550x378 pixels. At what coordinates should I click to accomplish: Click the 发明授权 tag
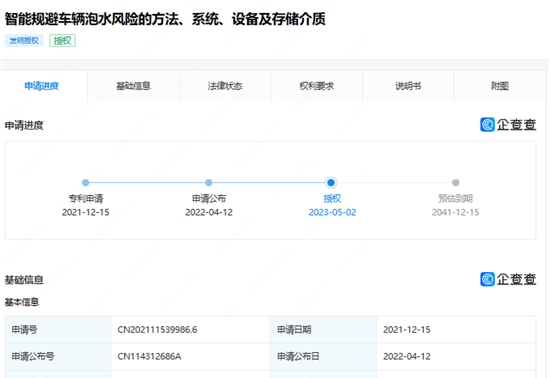point(24,41)
